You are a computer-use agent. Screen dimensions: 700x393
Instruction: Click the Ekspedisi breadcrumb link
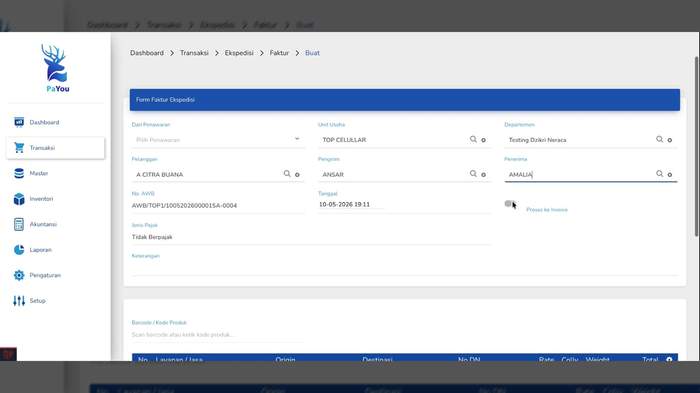[239, 53]
